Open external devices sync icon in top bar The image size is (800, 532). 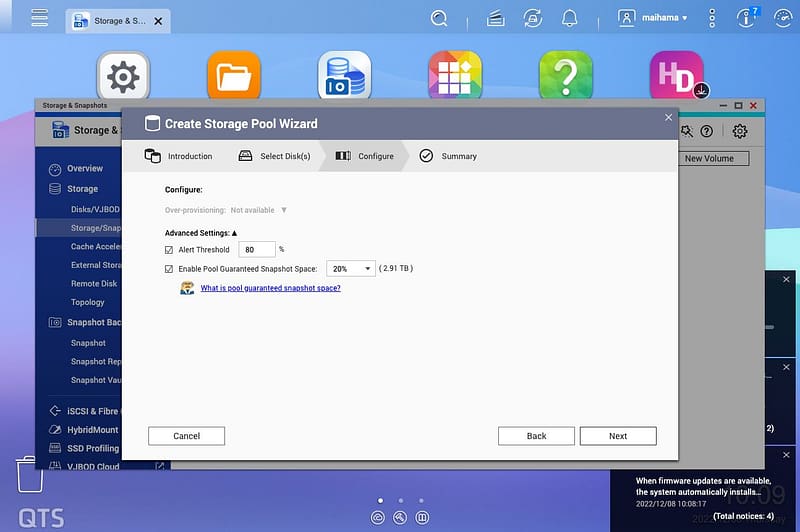(533, 18)
